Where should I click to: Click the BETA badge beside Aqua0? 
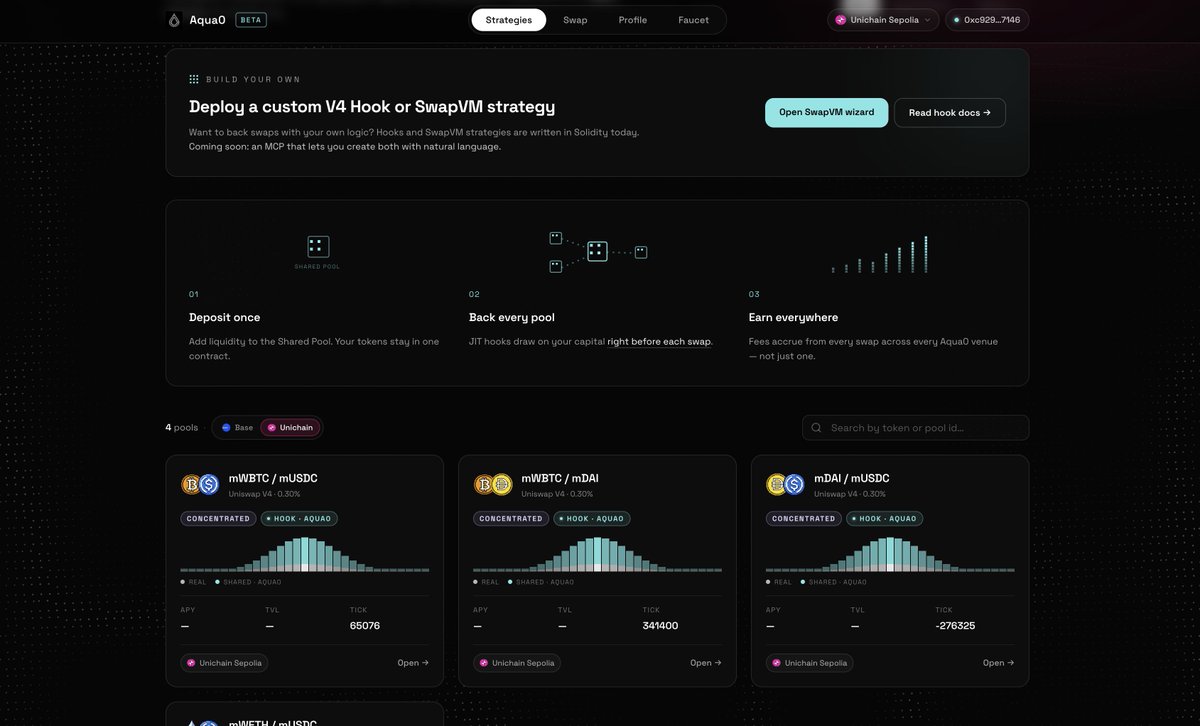click(251, 19)
